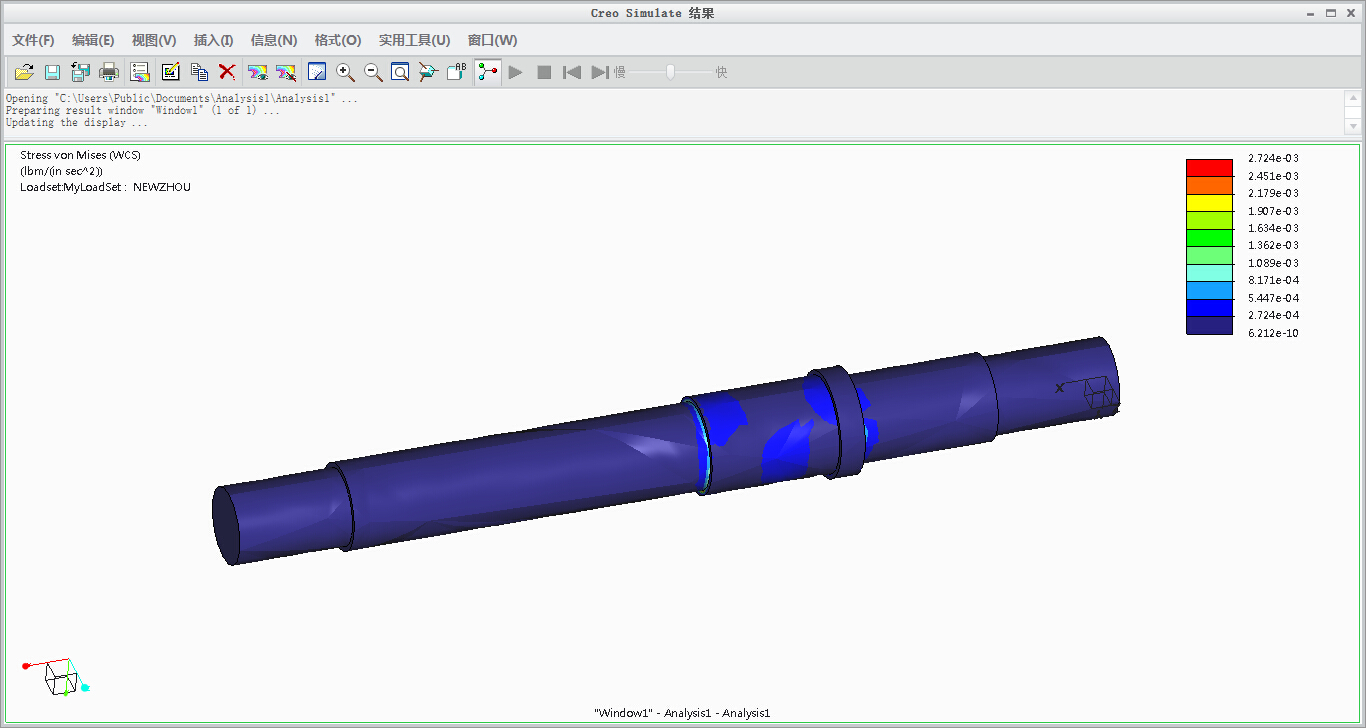Open the 实用工具(U) menu
Image resolution: width=1366 pixels, height=728 pixels.
point(414,40)
